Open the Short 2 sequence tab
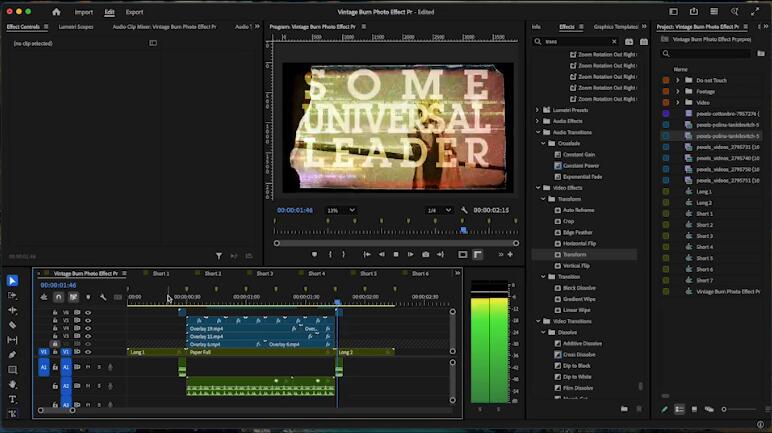 coord(213,273)
